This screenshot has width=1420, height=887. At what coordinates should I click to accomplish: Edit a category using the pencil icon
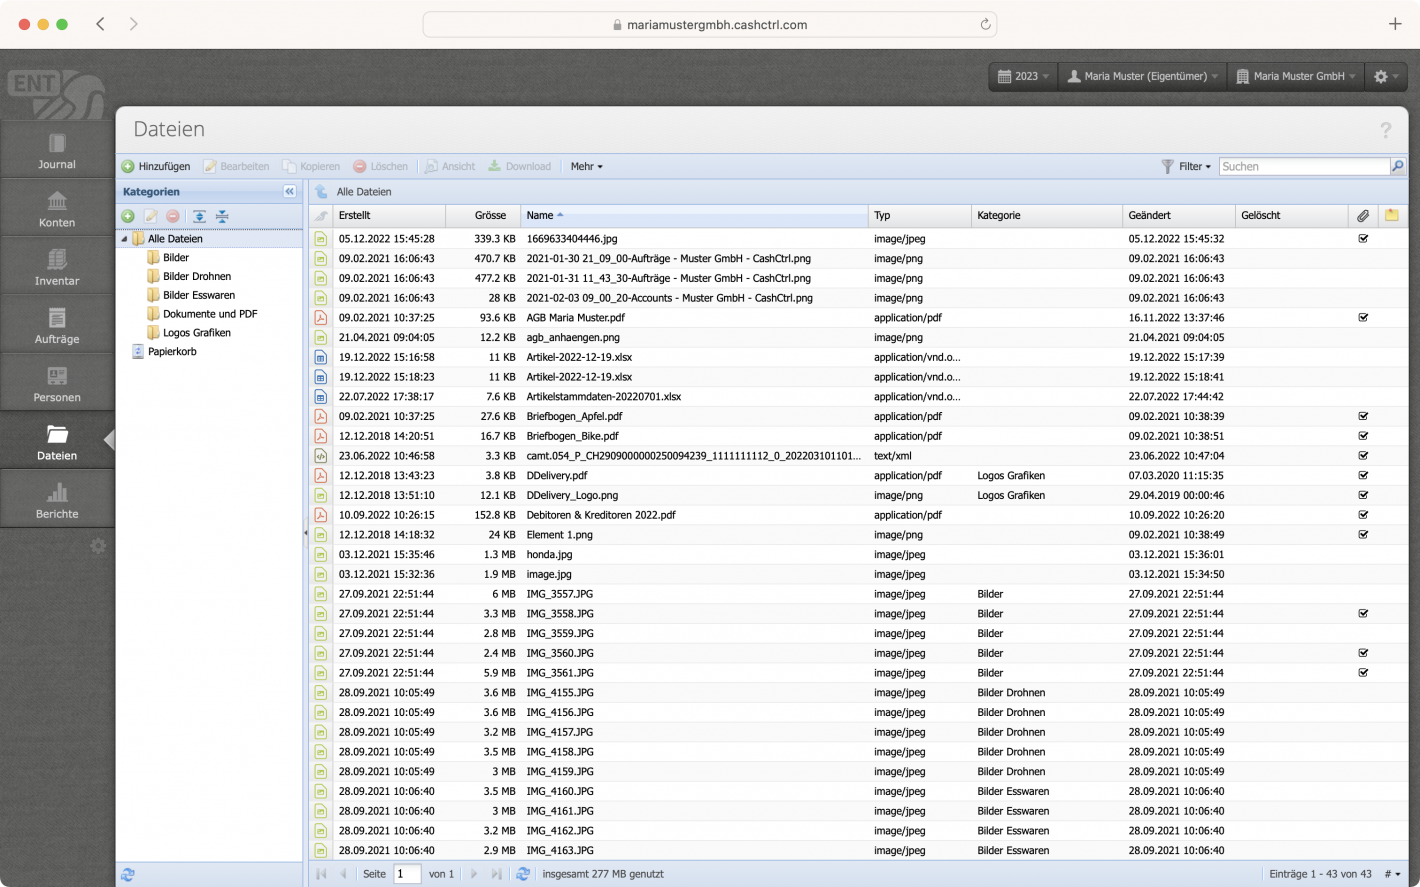150,216
